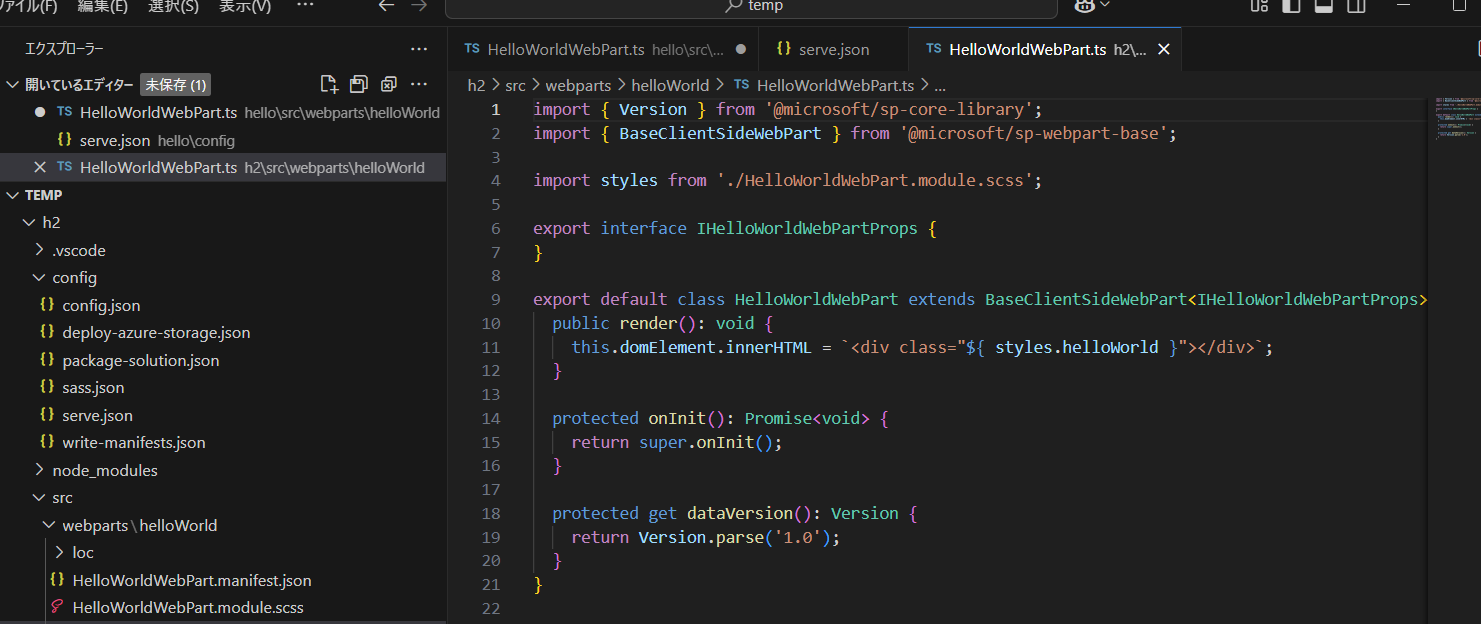Toggle the secondary sidebar visibility
Image resolution: width=1481 pixels, height=624 pixels.
pyautogui.click(x=1356, y=7)
